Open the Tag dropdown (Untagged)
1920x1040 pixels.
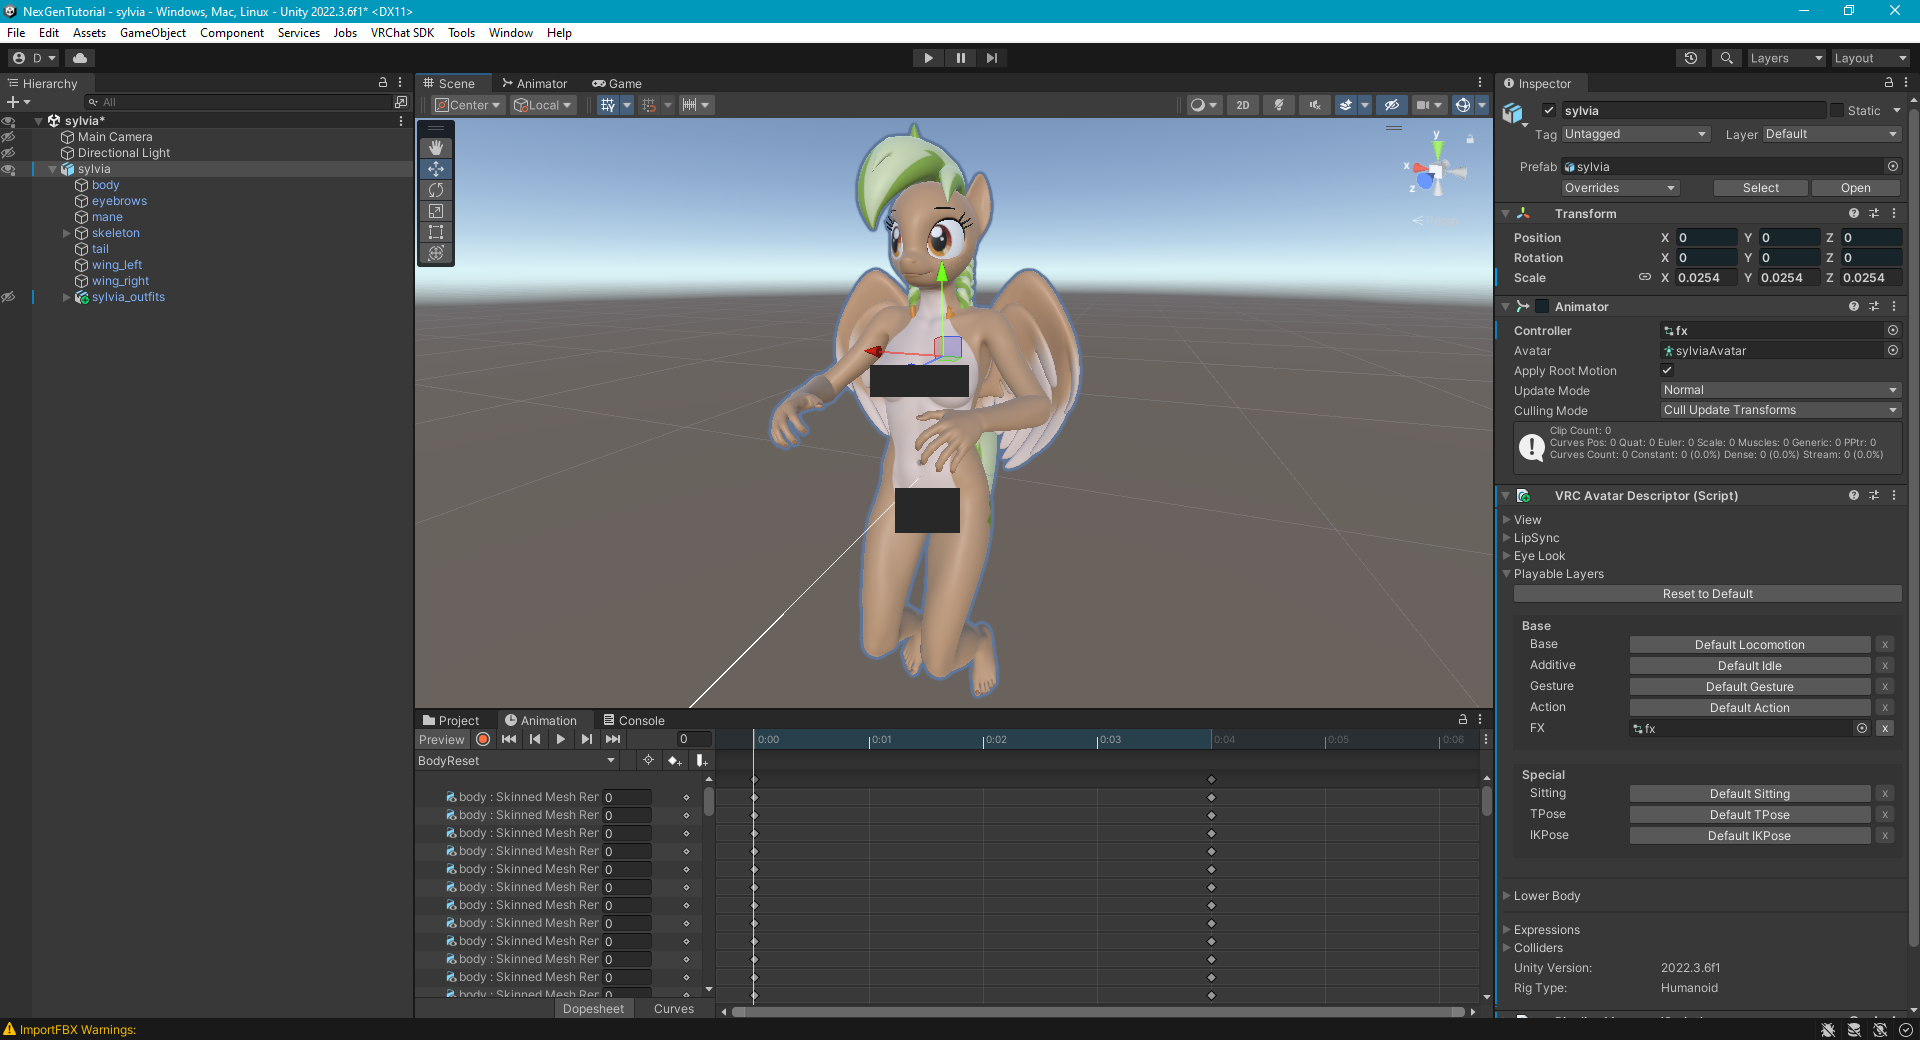(x=1635, y=134)
